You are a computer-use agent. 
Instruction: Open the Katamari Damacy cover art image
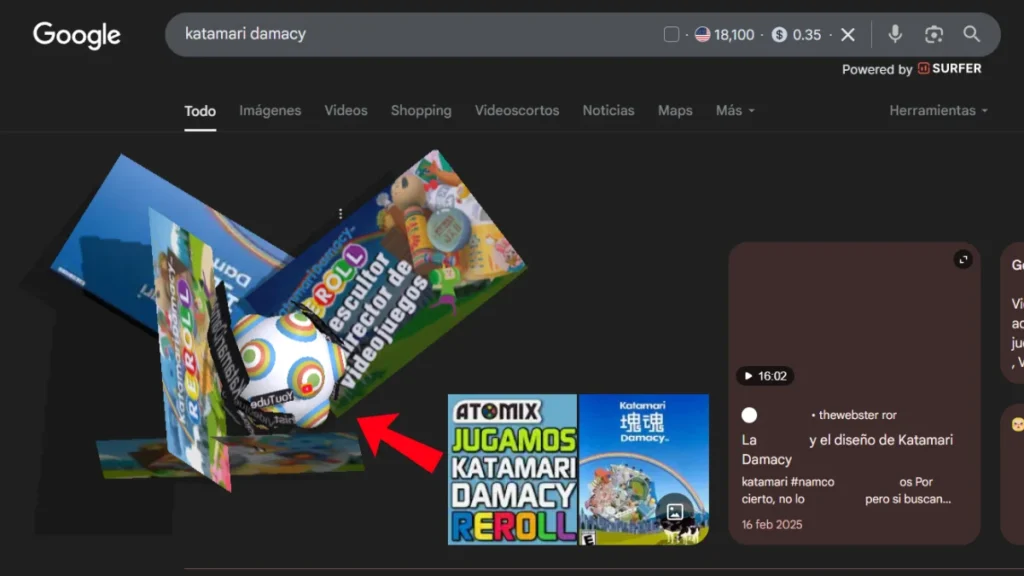(644, 470)
